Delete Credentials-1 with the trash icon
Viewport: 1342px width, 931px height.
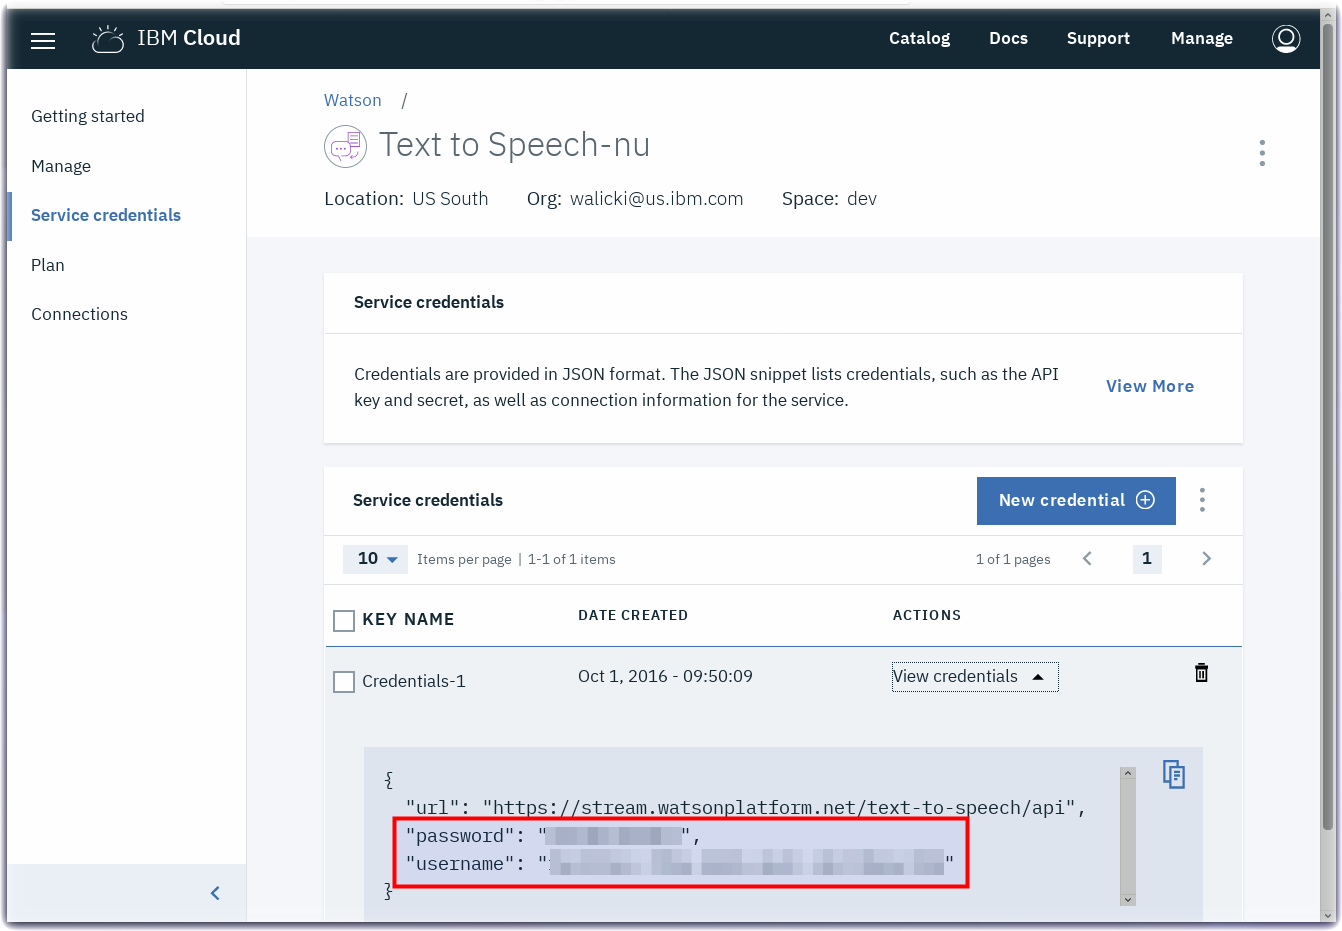click(x=1202, y=673)
